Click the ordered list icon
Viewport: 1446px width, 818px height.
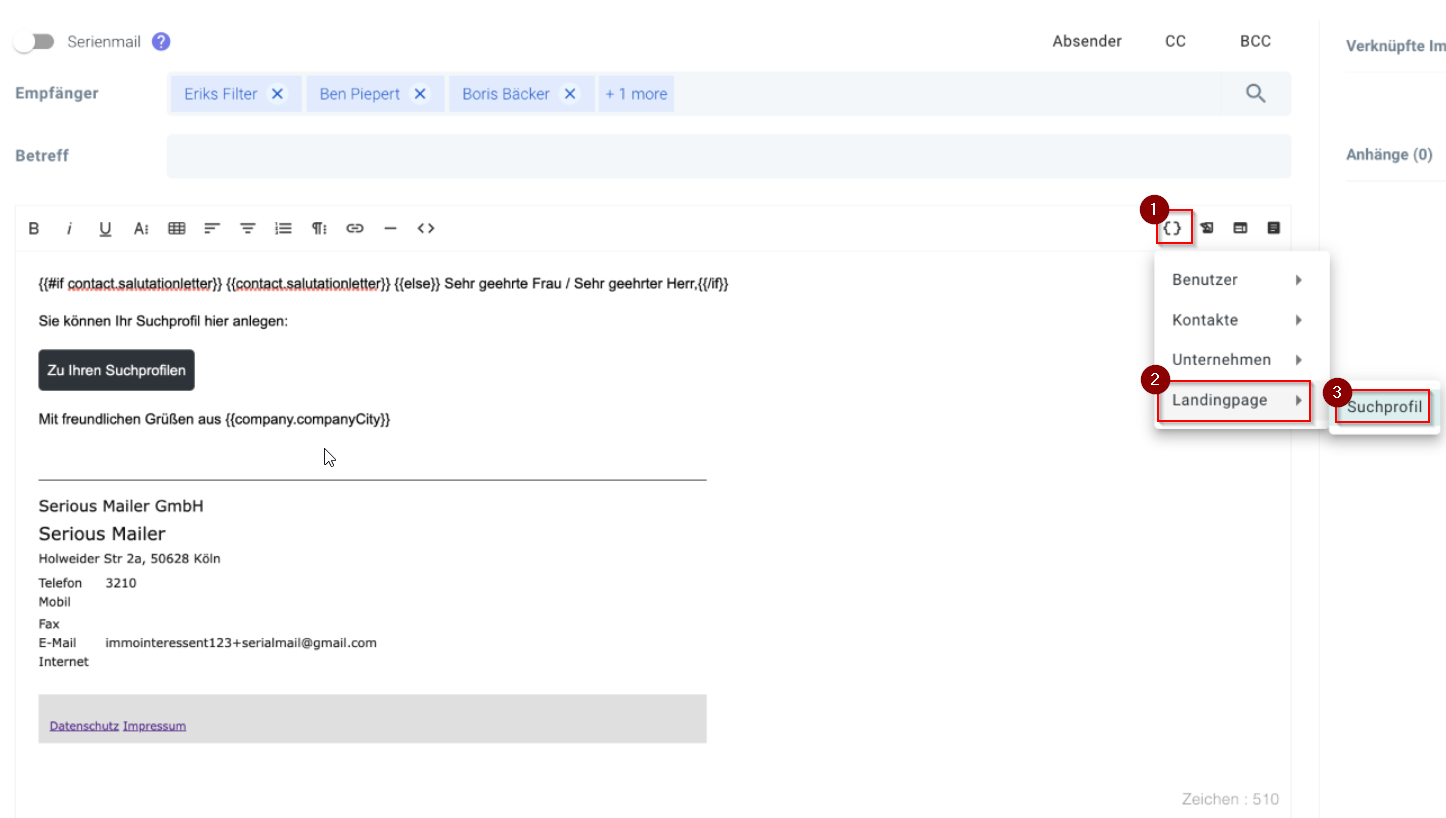(x=283, y=228)
